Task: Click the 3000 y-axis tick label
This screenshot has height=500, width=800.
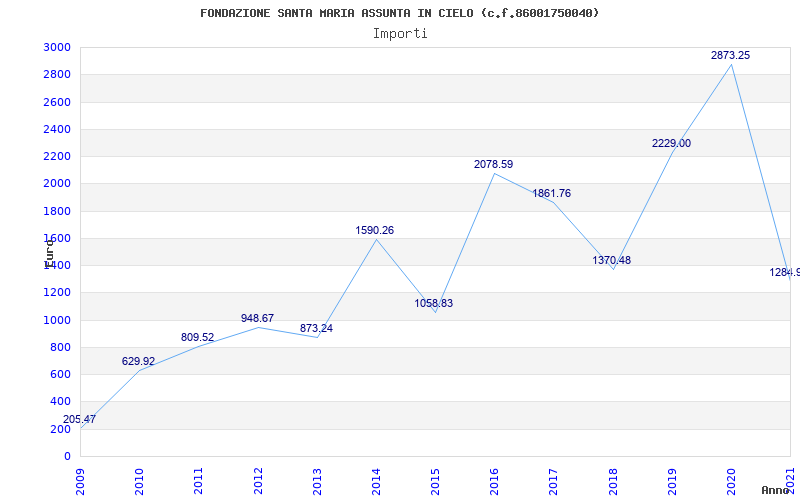Action: pyautogui.click(x=57, y=47)
